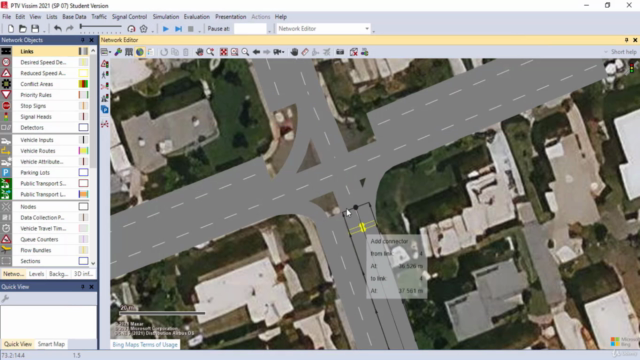The height and width of the screenshot is (360, 640).
Task: Select Desired Speed Decisions object
Action: (44, 62)
